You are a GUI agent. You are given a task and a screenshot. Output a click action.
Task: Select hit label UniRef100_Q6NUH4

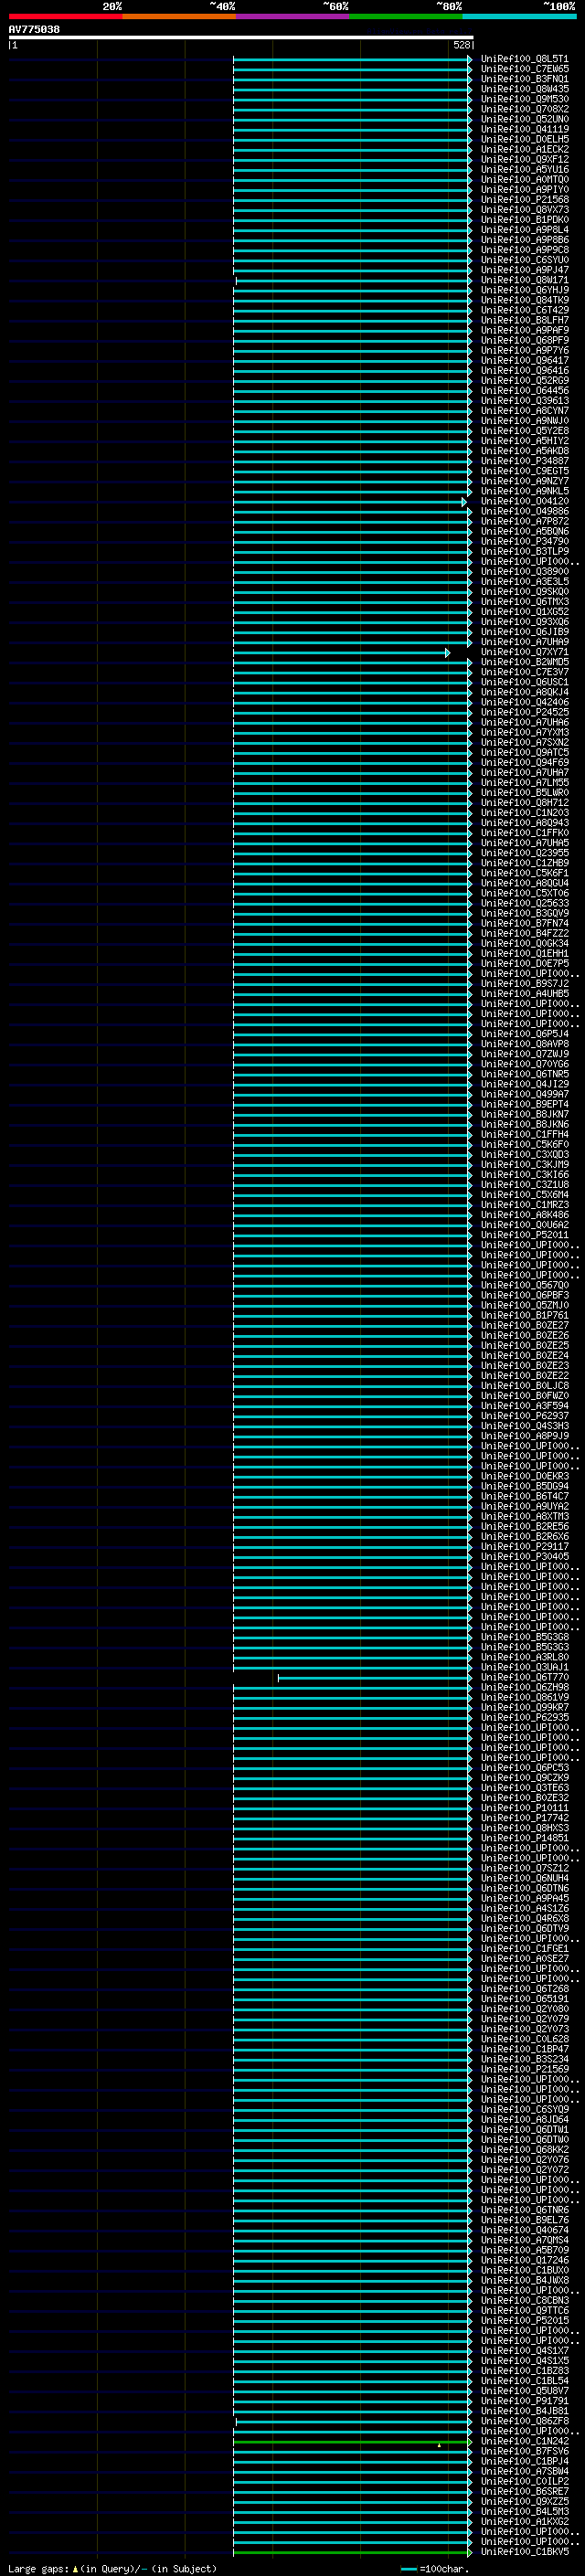[x=524, y=1878]
